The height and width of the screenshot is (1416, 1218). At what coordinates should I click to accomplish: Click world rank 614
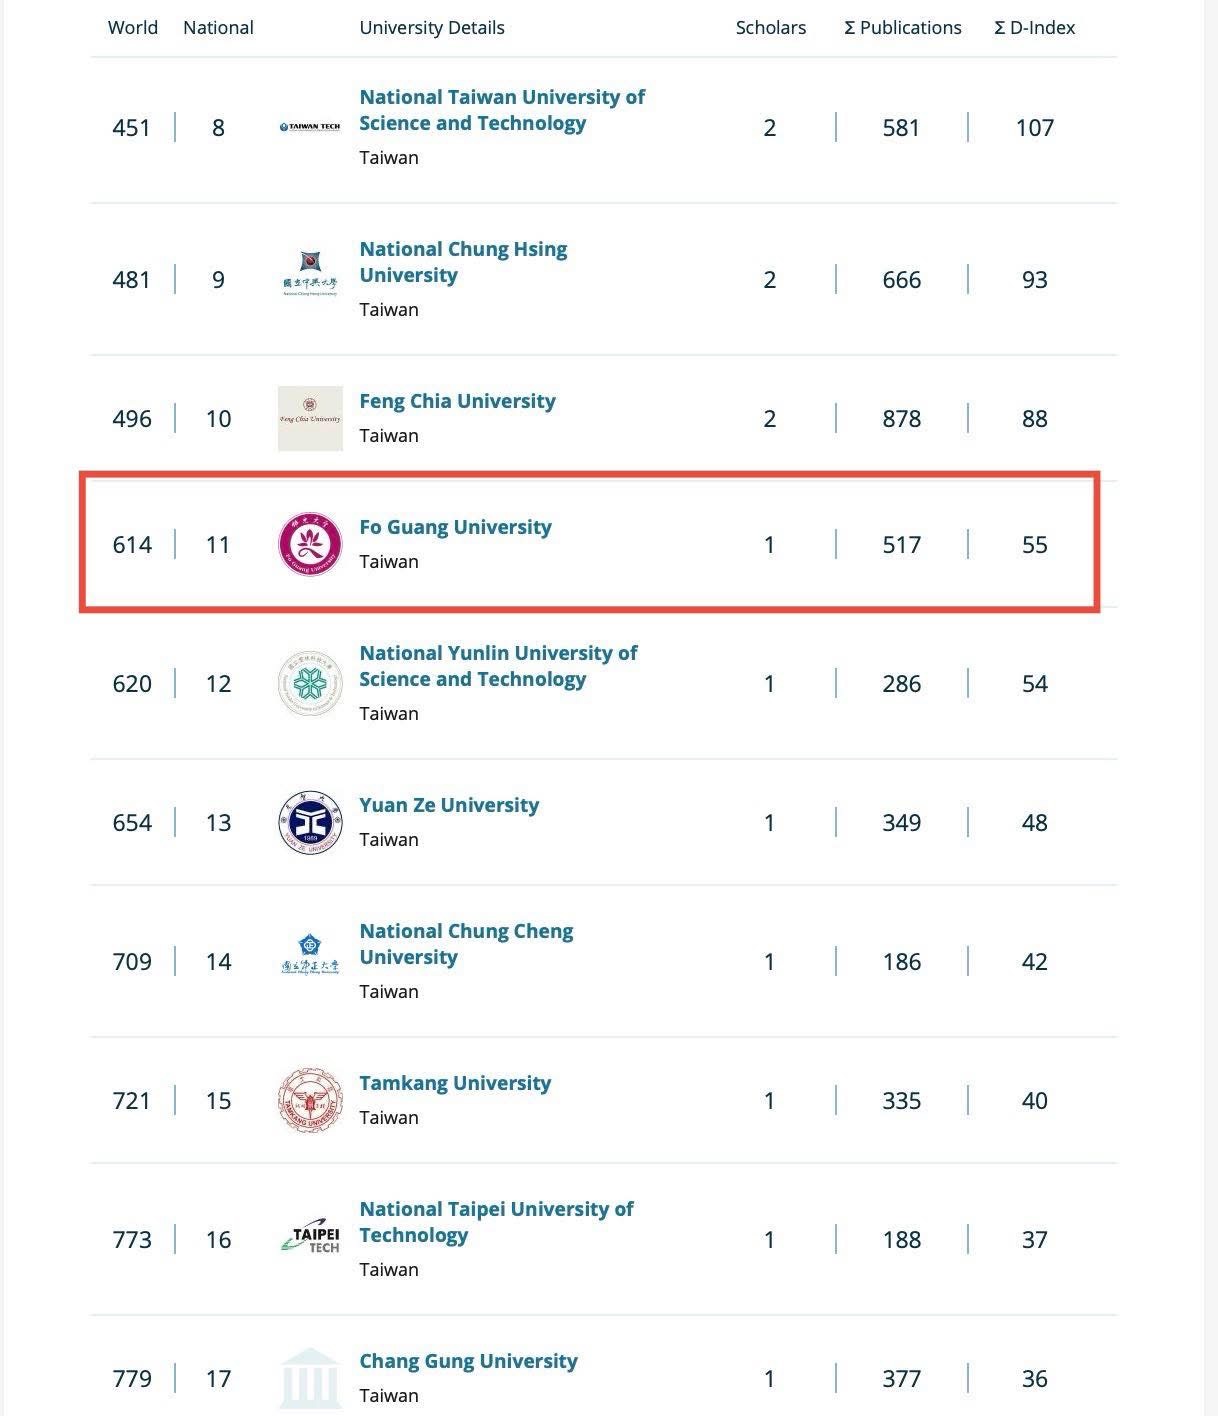(132, 545)
